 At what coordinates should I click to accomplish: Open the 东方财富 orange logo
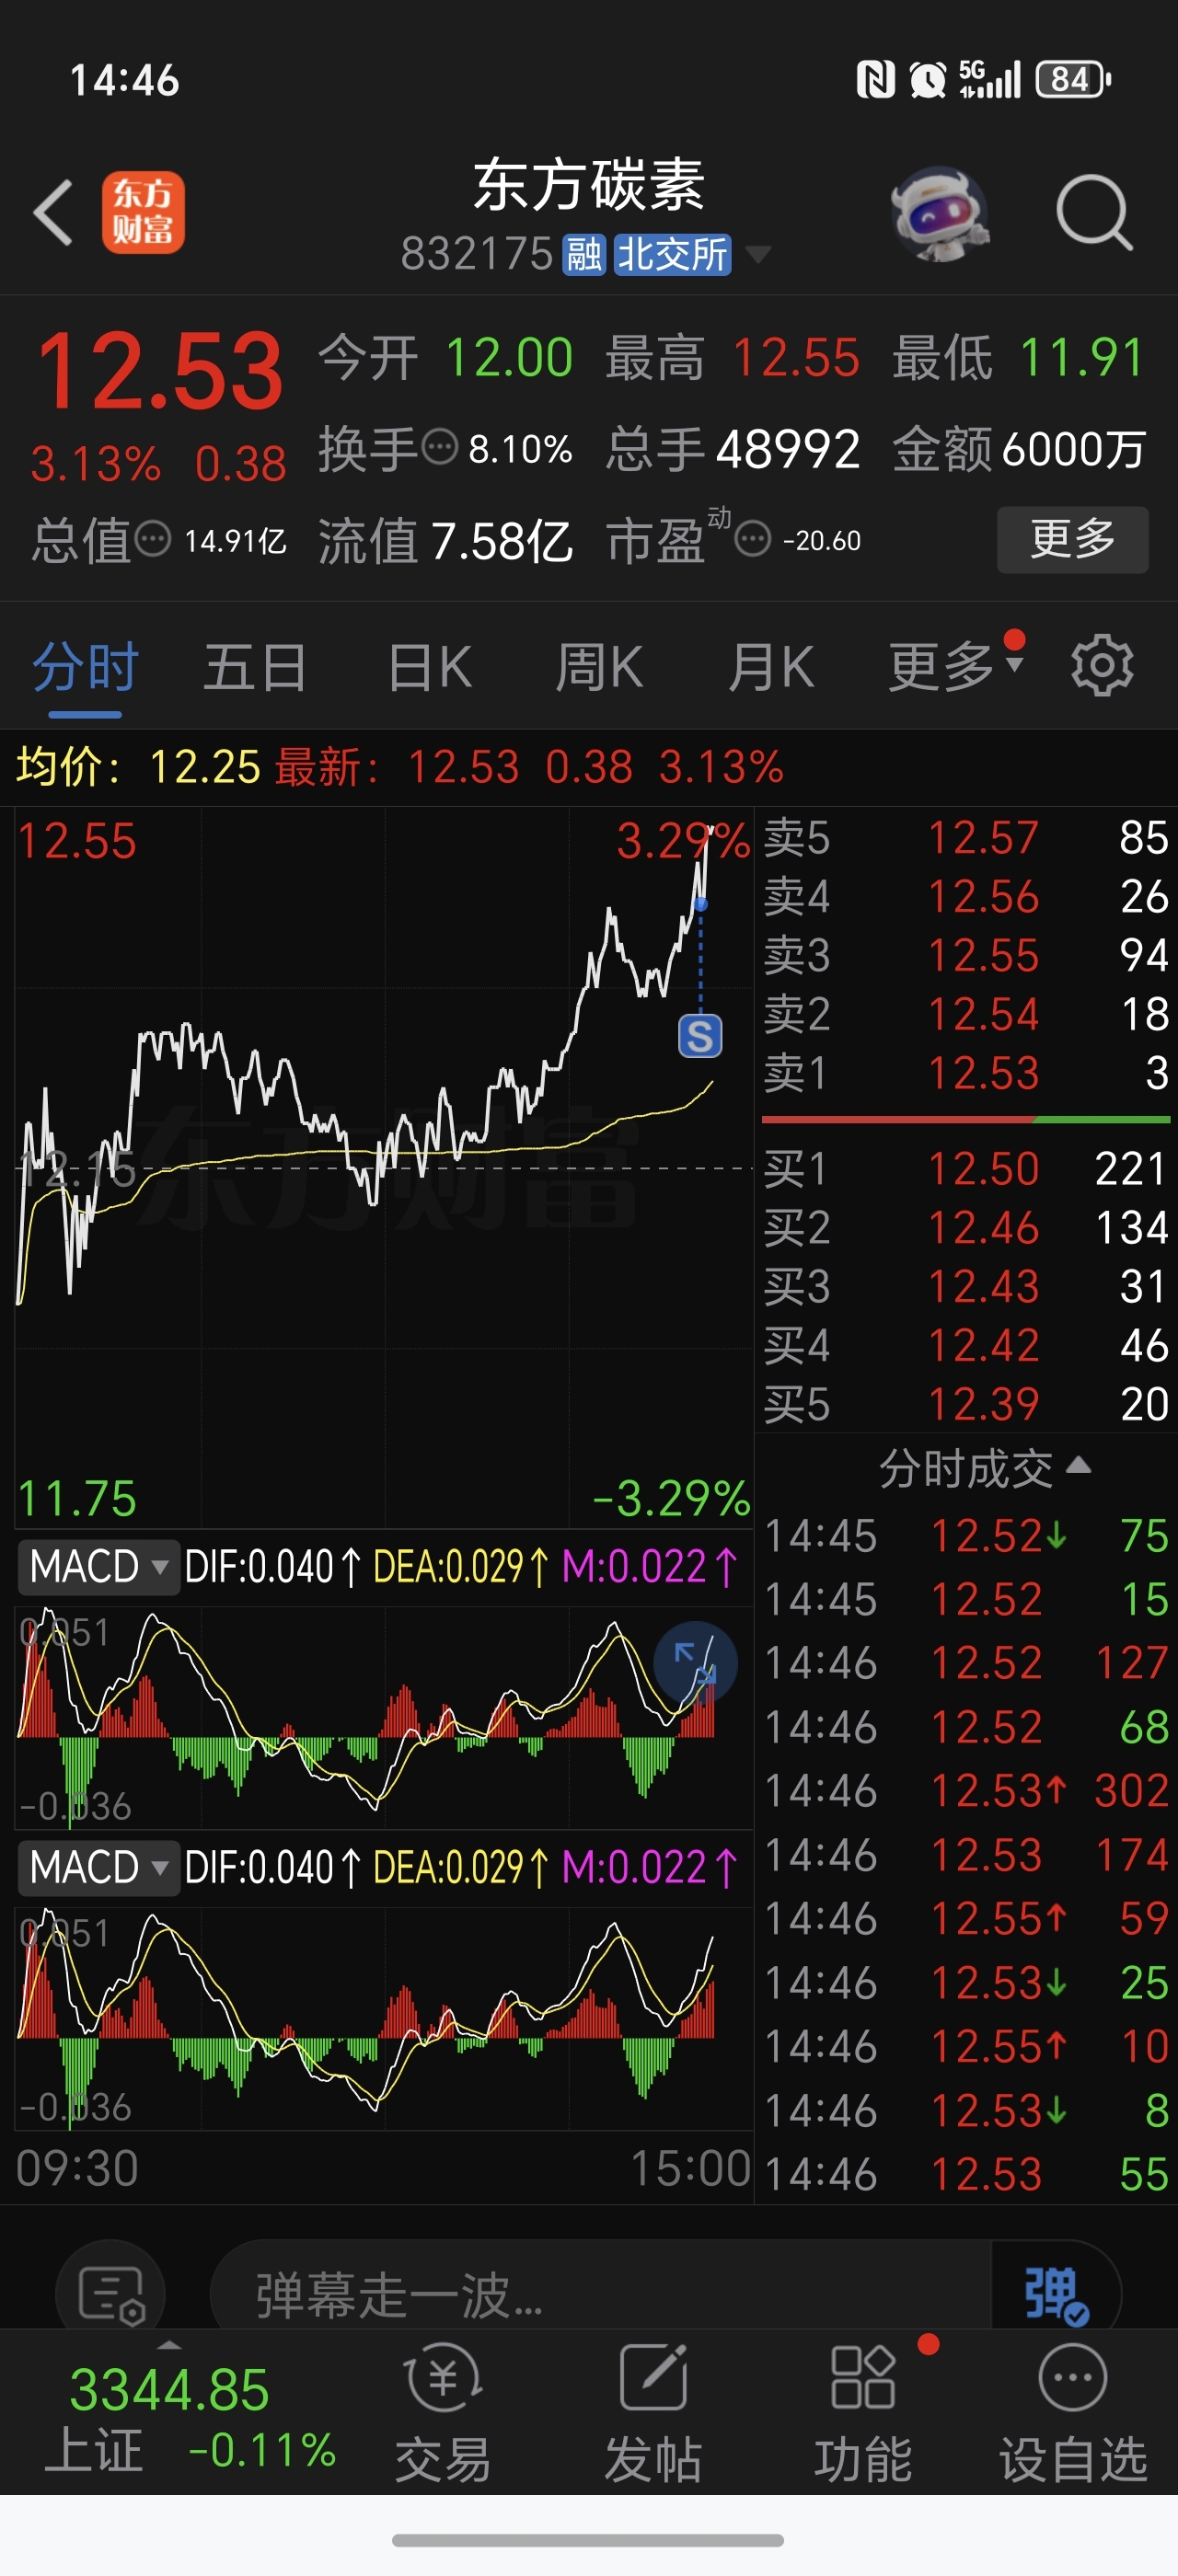click(x=143, y=212)
